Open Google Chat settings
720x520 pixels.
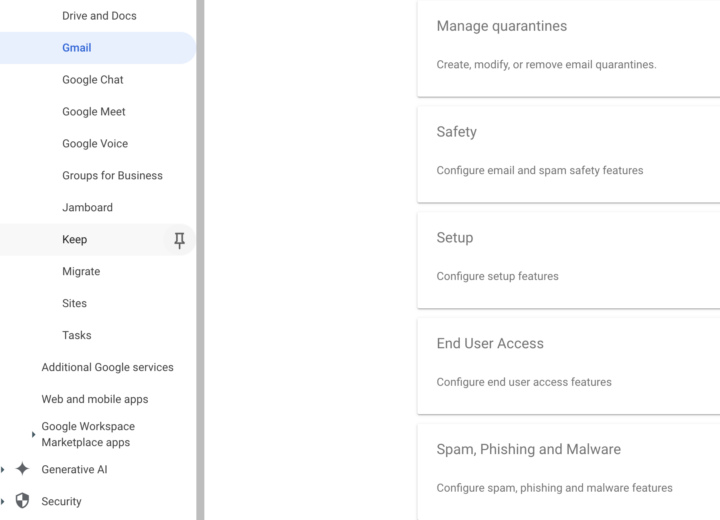point(93,80)
